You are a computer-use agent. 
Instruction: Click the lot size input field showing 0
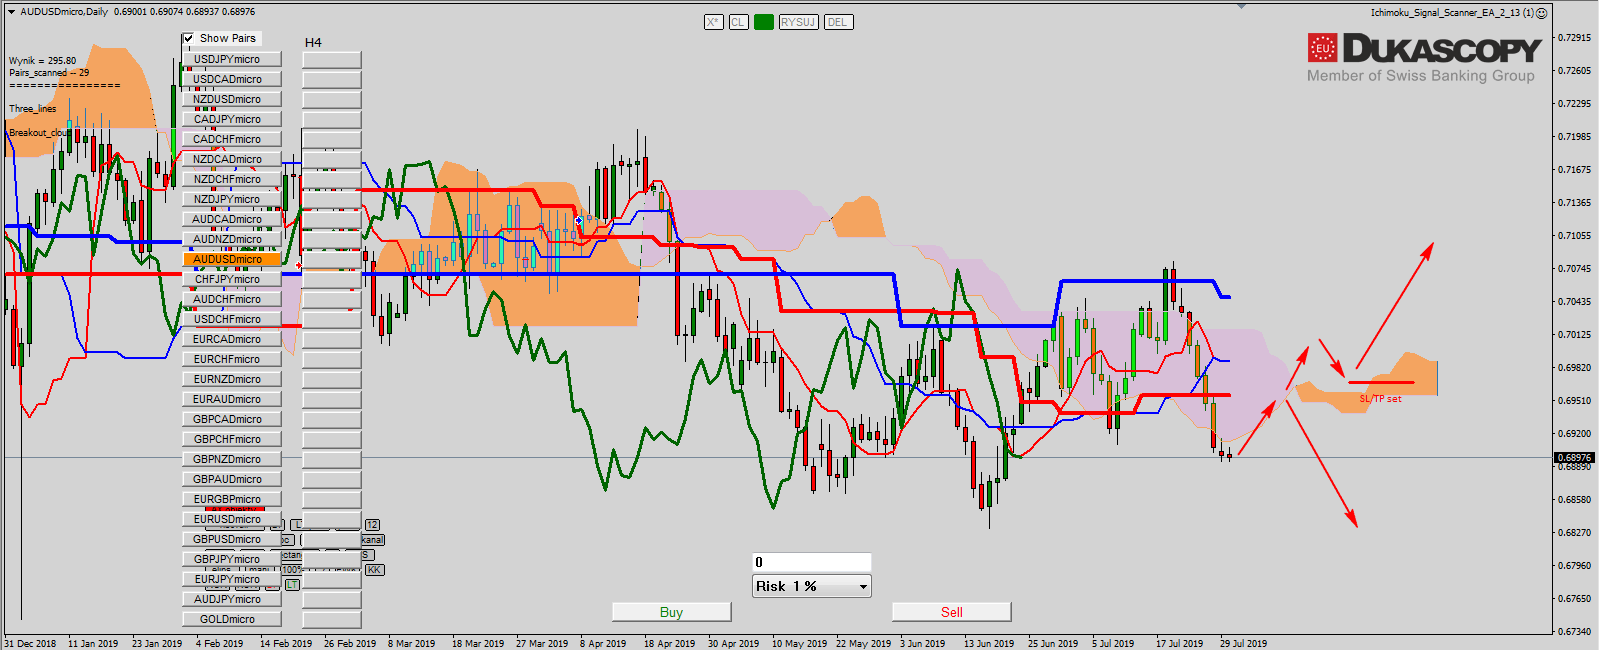(811, 562)
